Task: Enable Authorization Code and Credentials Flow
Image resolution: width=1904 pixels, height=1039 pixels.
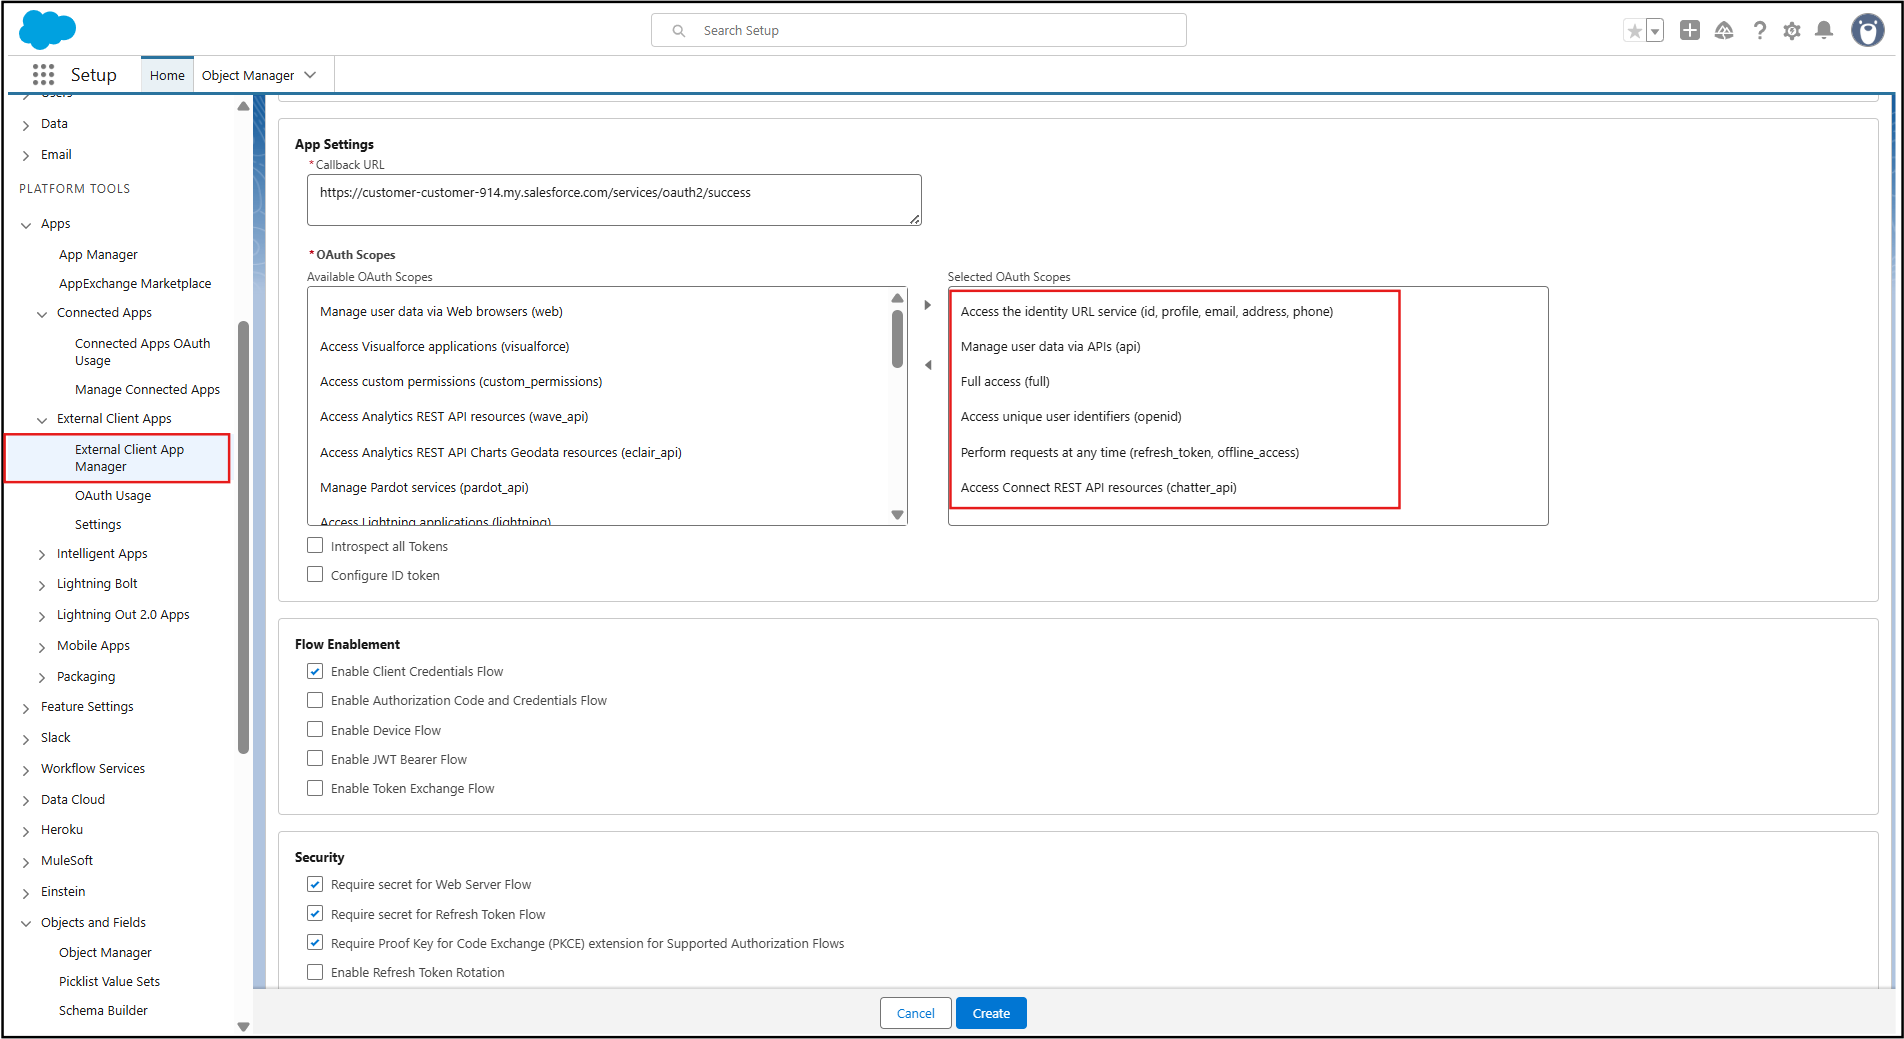Action: click(x=315, y=700)
